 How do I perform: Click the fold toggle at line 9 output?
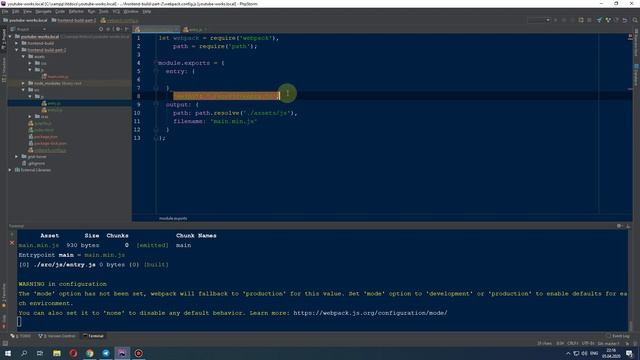pos(156,104)
